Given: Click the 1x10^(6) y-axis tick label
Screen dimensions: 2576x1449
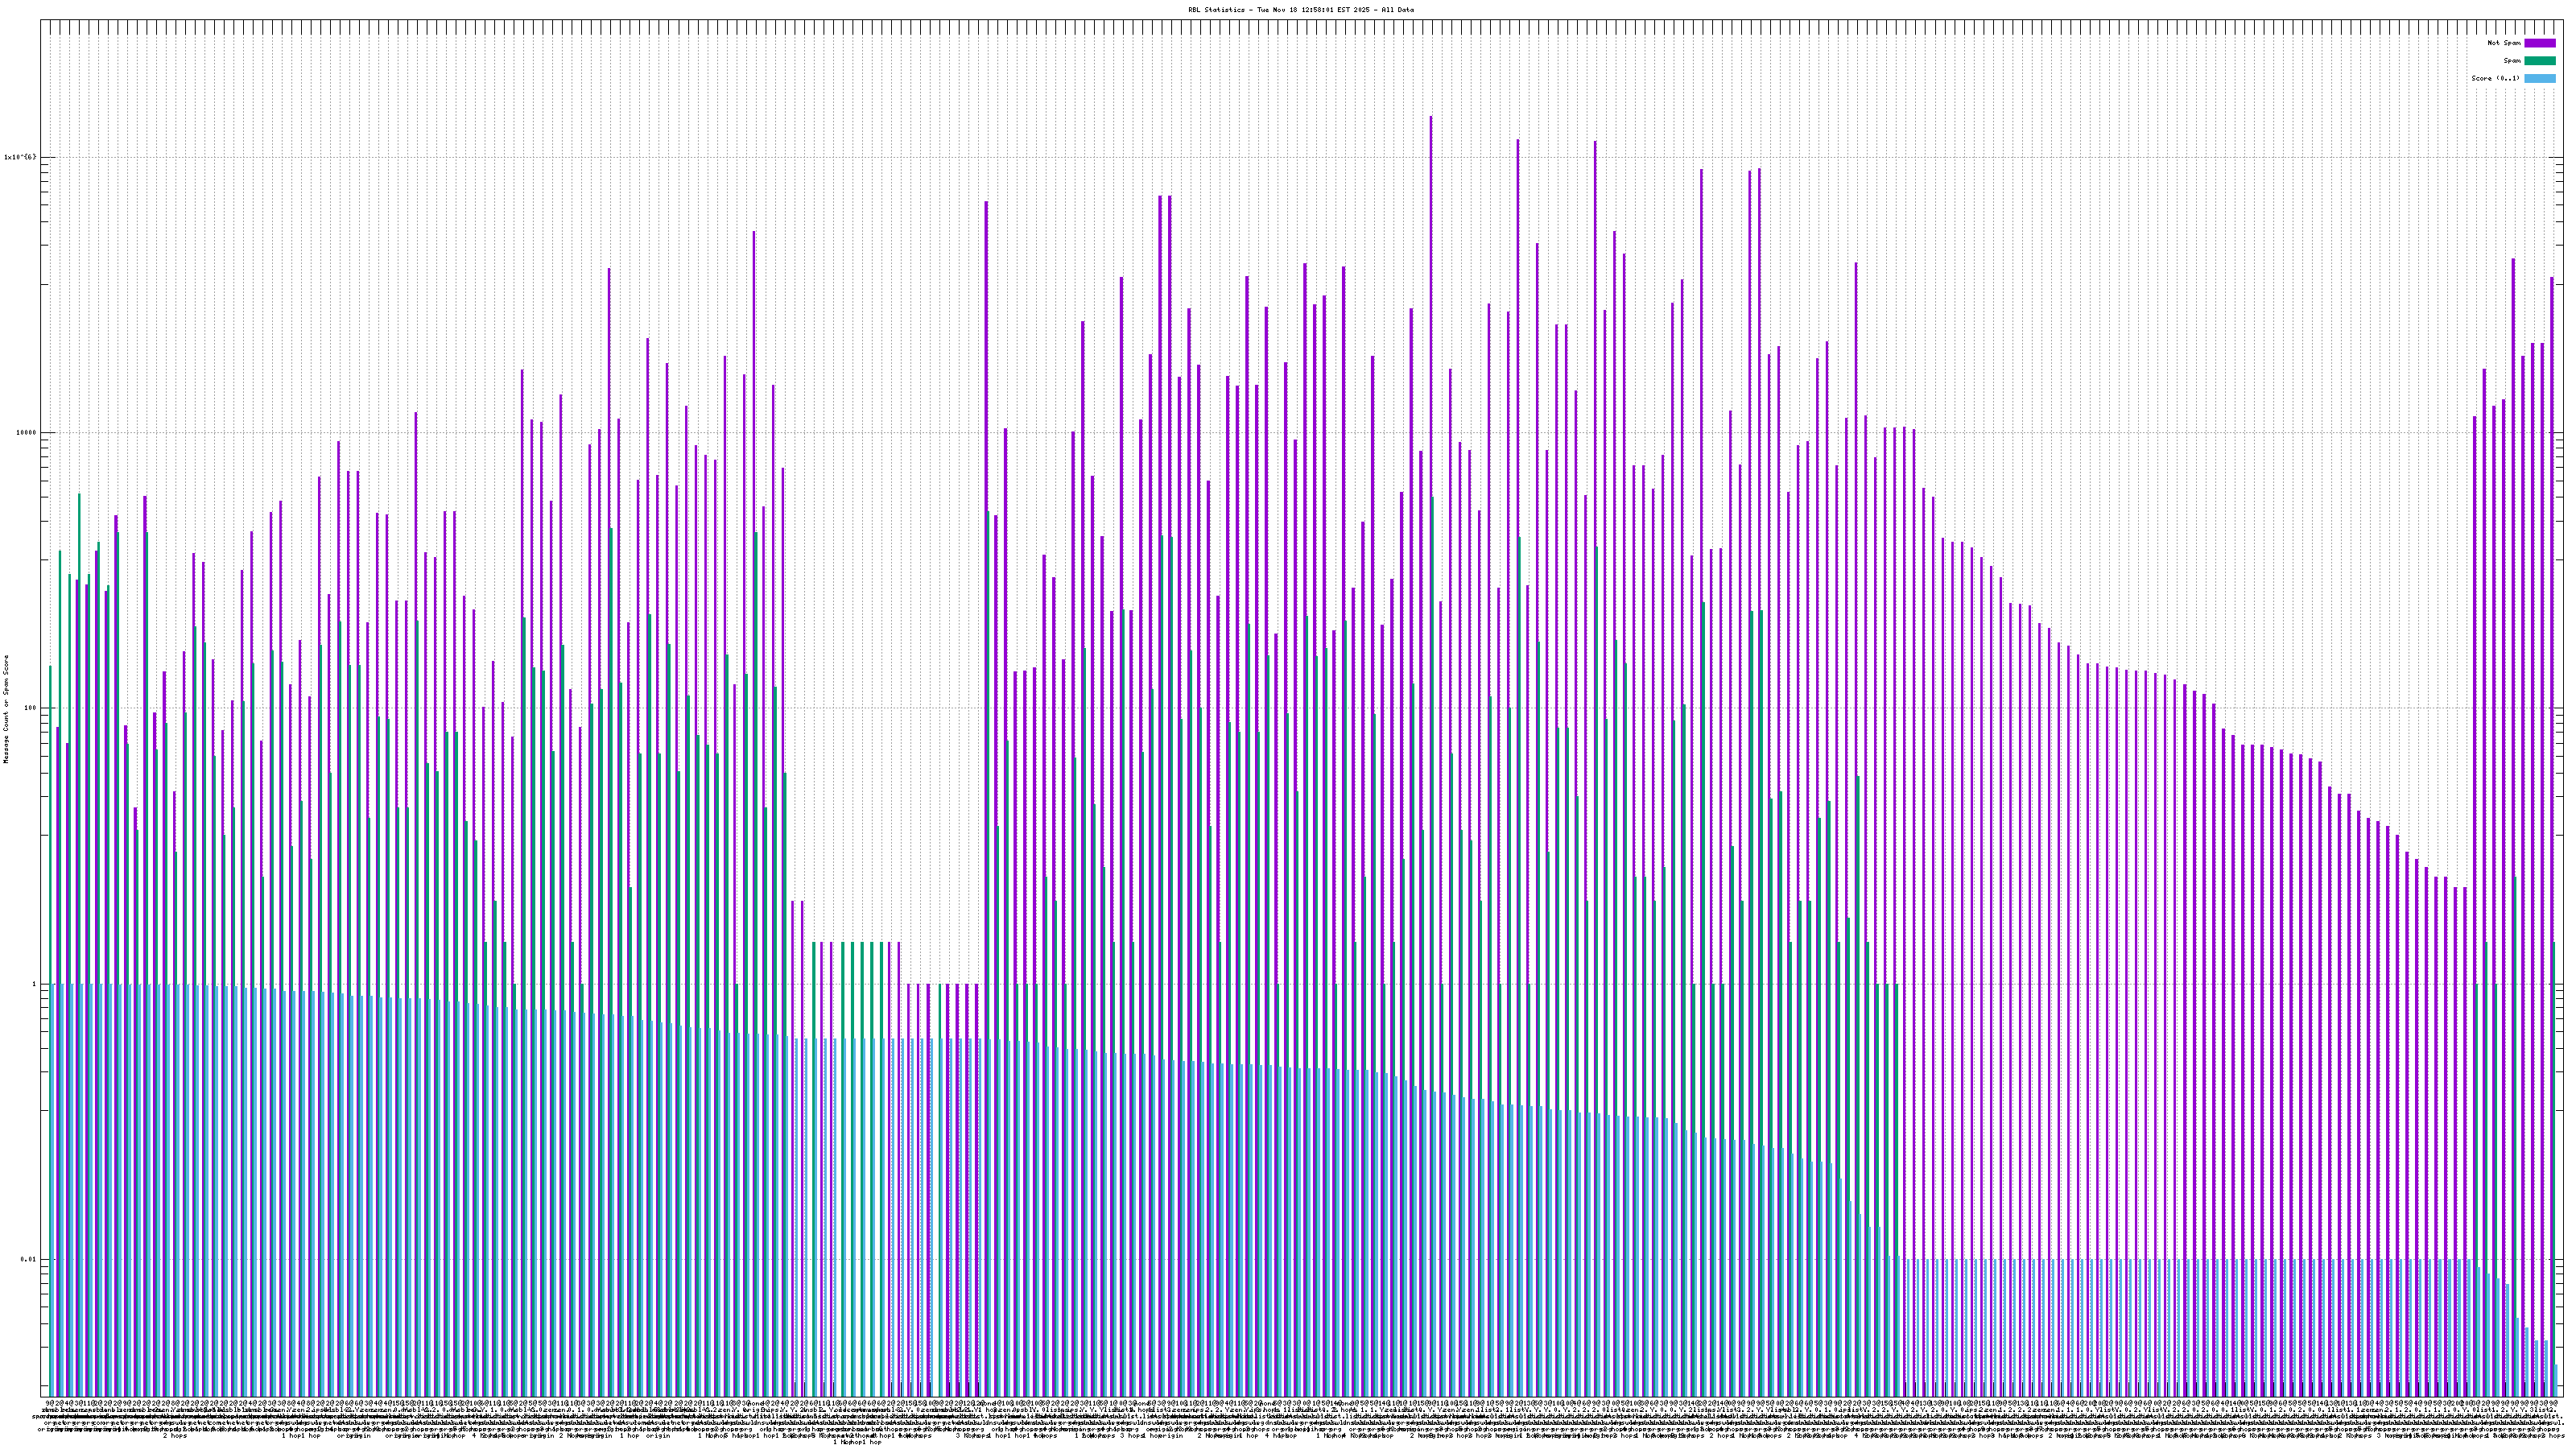Looking at the screenshot, I should pos(20,157).
